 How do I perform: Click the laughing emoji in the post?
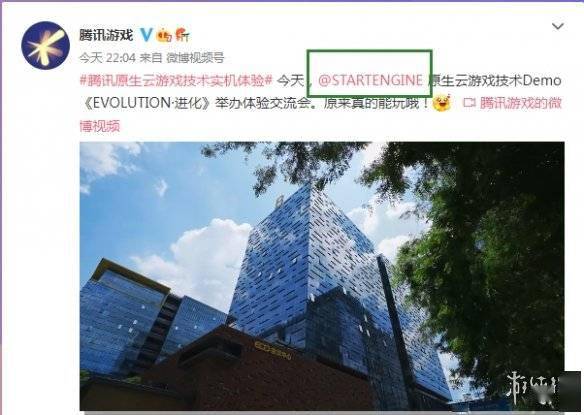point(442,102)
